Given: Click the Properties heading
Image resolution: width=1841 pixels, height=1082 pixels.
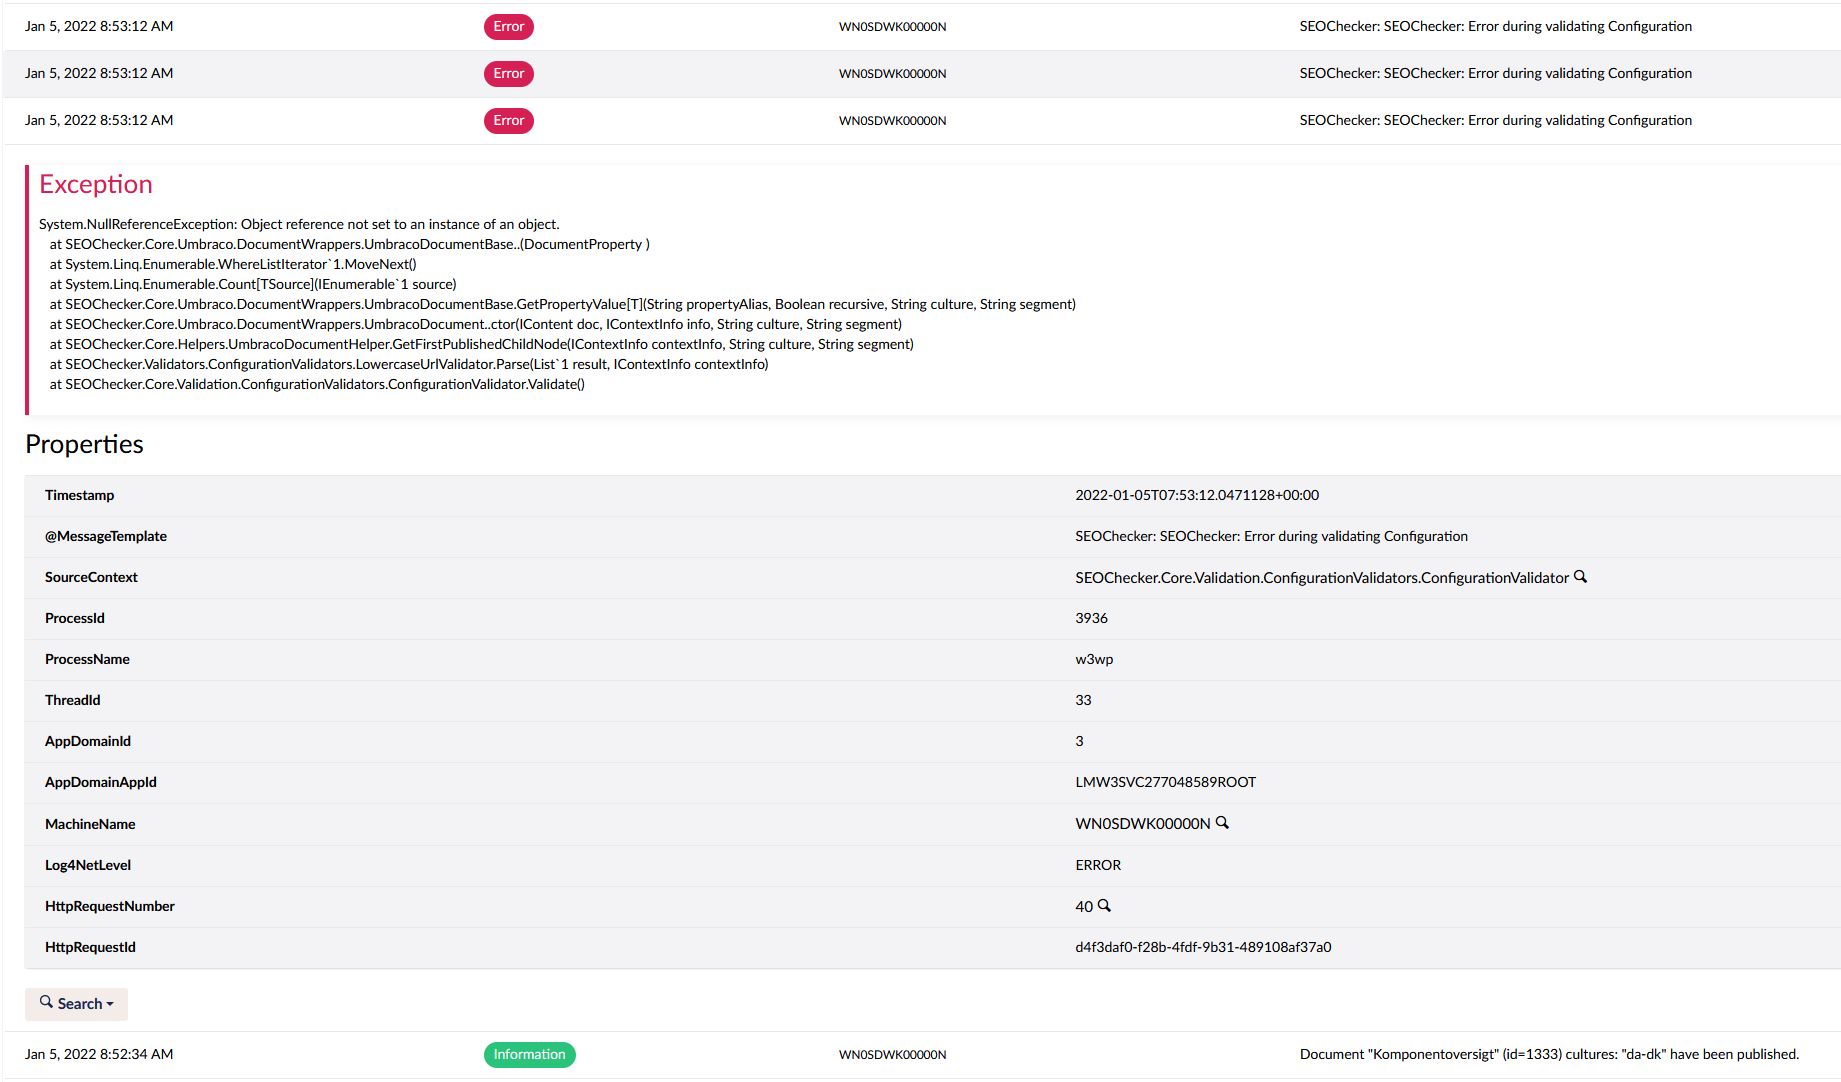Looking at the screenshot, I should [x=84, y=444].
